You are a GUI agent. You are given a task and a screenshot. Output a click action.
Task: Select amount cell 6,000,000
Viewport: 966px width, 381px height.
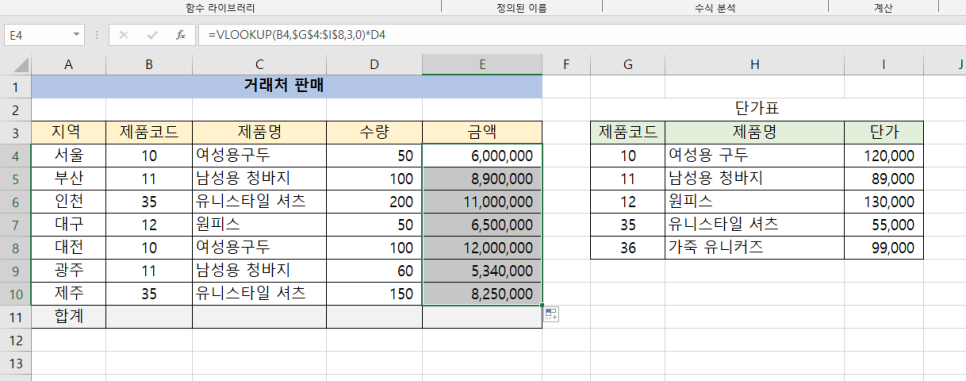(x=482, y=155)
